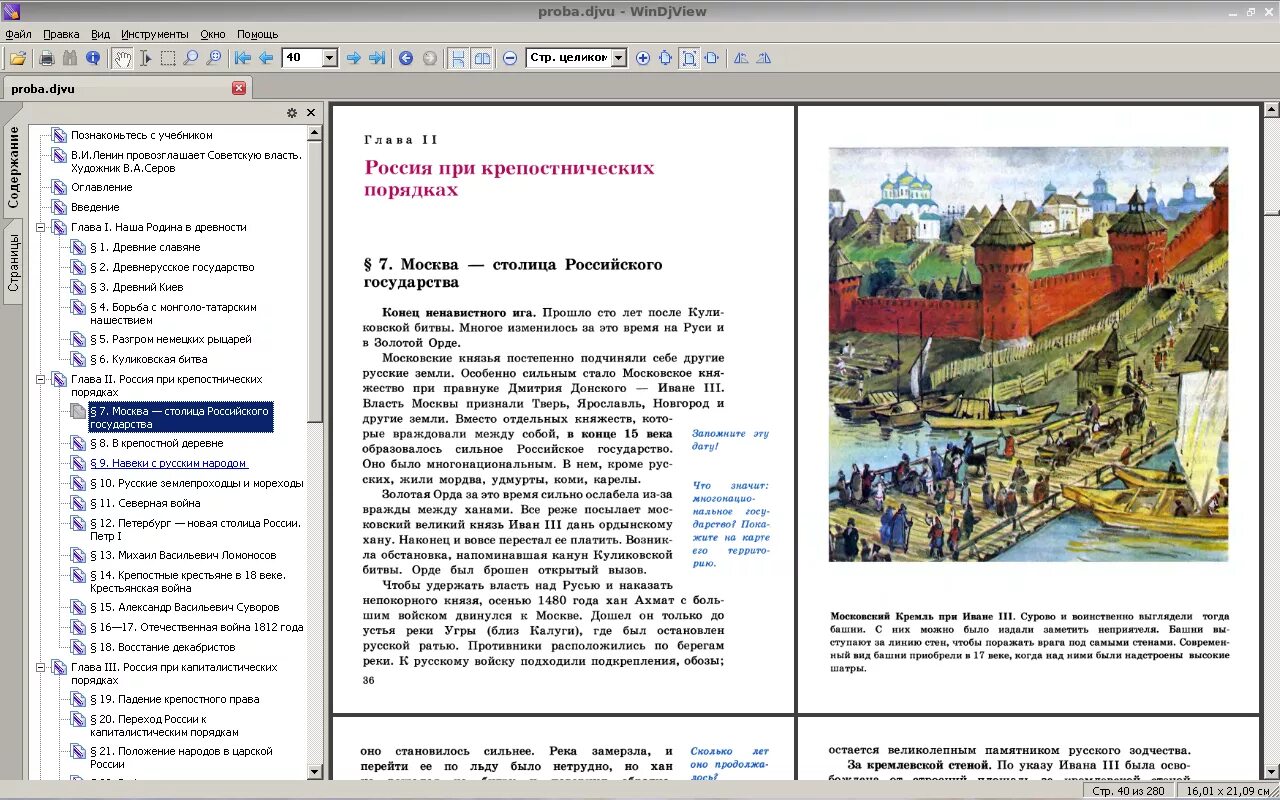
Task: Pick the rectangular region selection tool
Action: coord(168,58)
